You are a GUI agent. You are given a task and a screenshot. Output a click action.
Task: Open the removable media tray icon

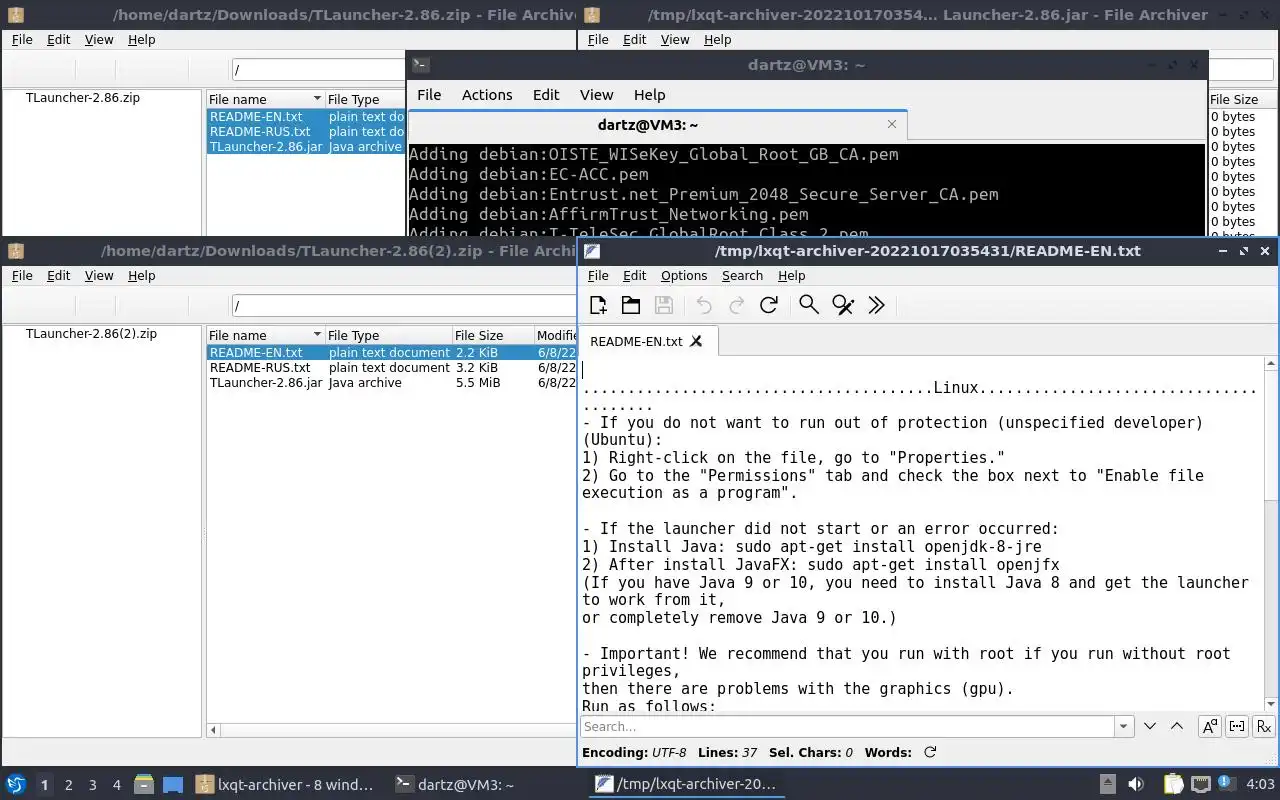[1107, 785]
